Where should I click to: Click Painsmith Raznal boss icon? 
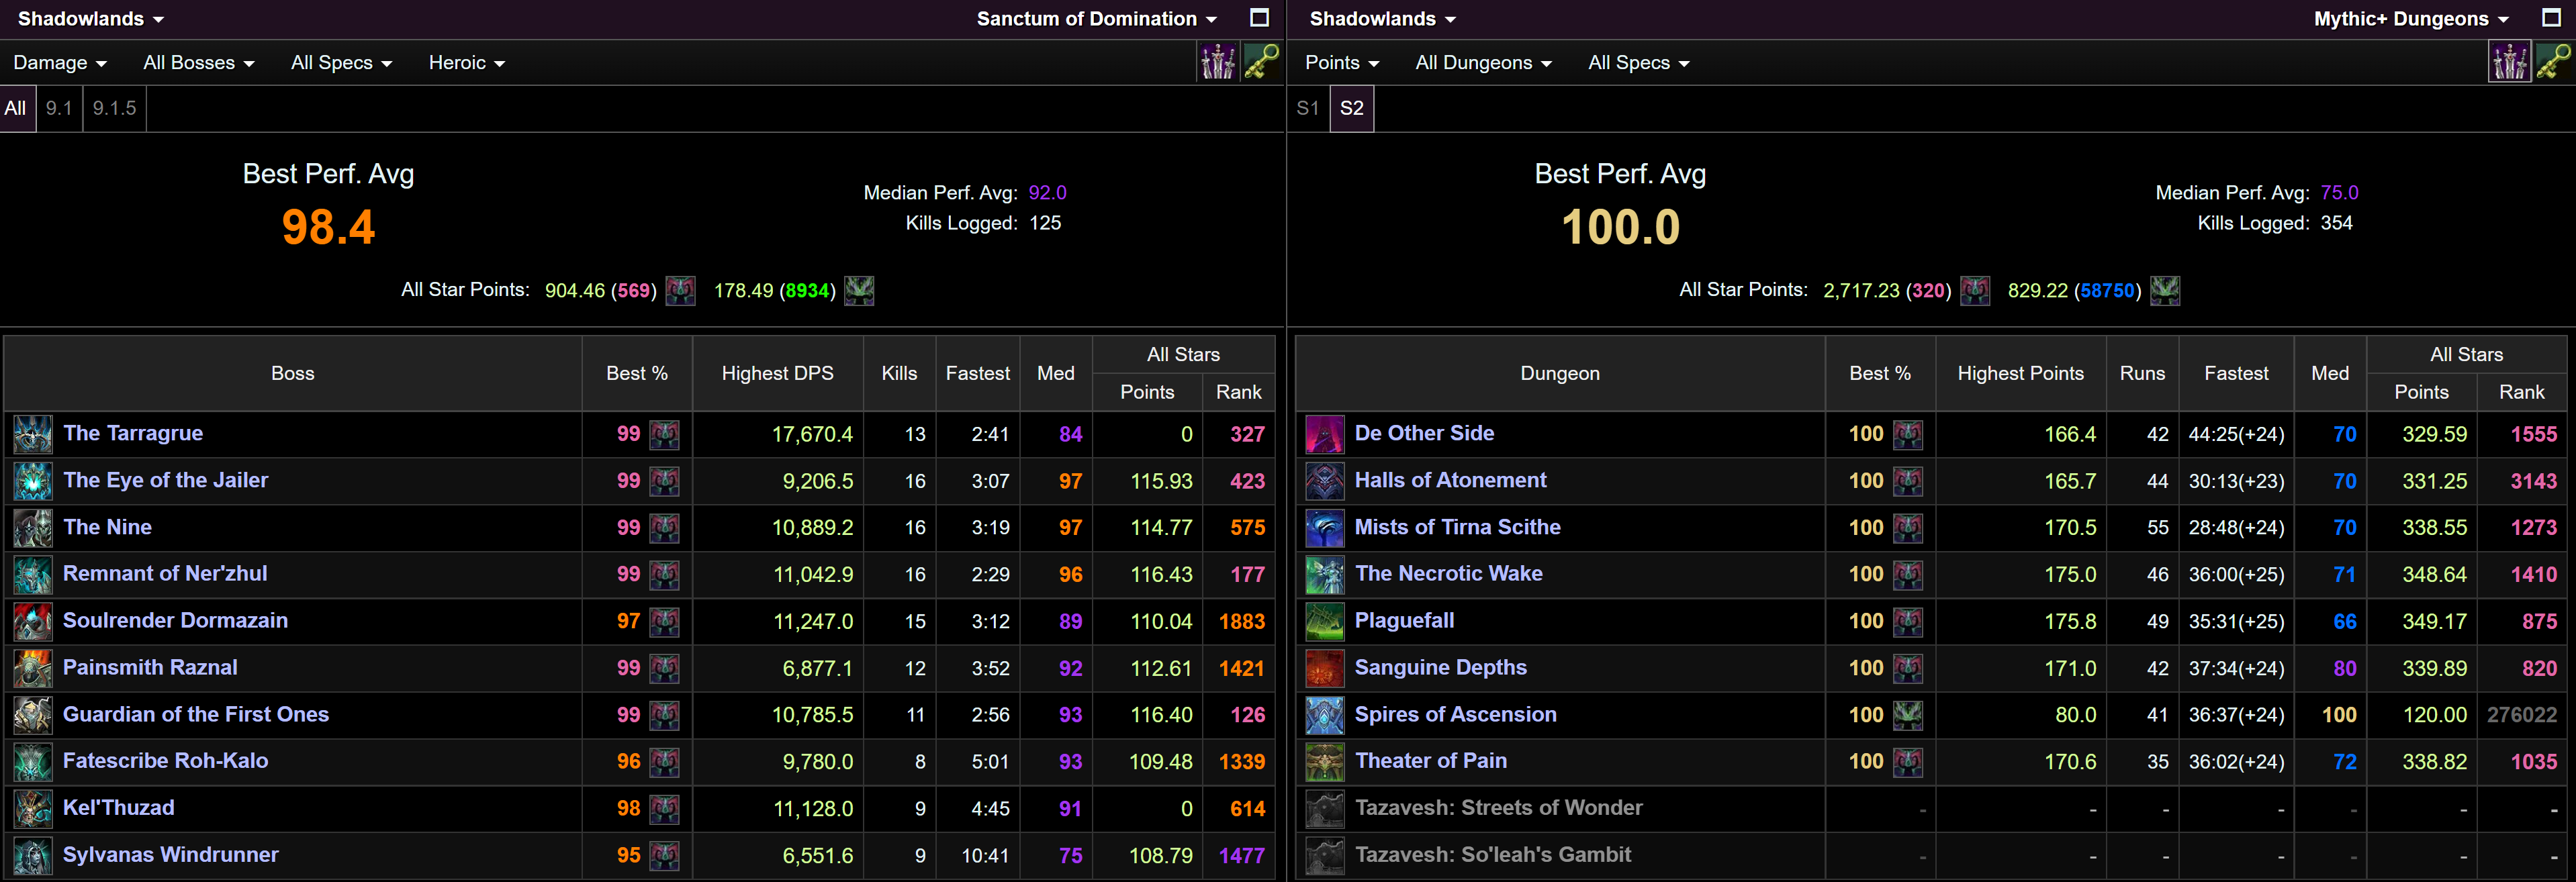(33, 668)
